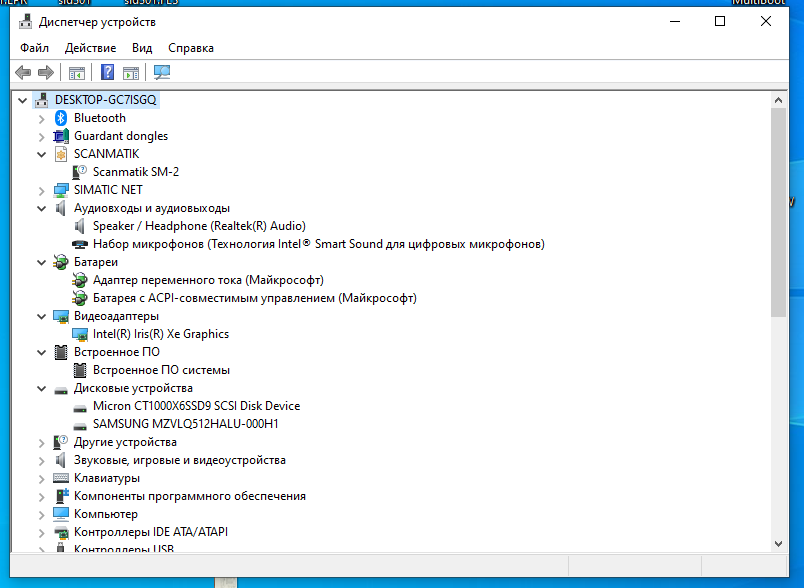Screen dimensions: 804x588
Task: Click the blue Help question mark icon
Action: [x=108, y=72]
